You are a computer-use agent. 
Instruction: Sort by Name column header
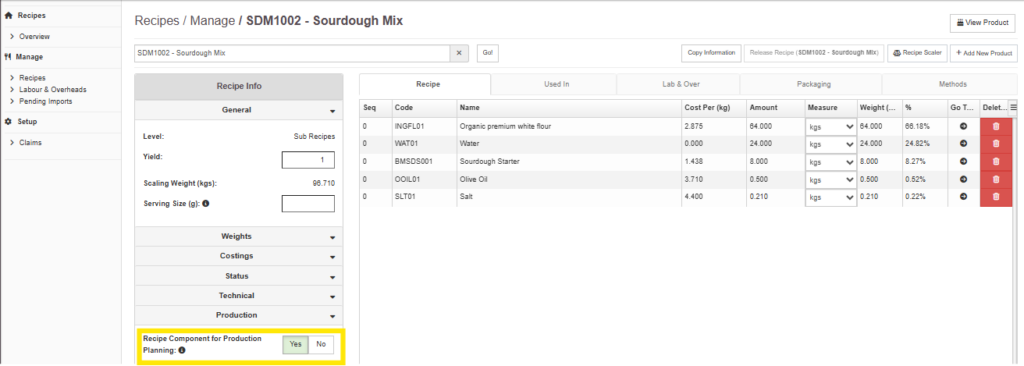tap(568, 107)
